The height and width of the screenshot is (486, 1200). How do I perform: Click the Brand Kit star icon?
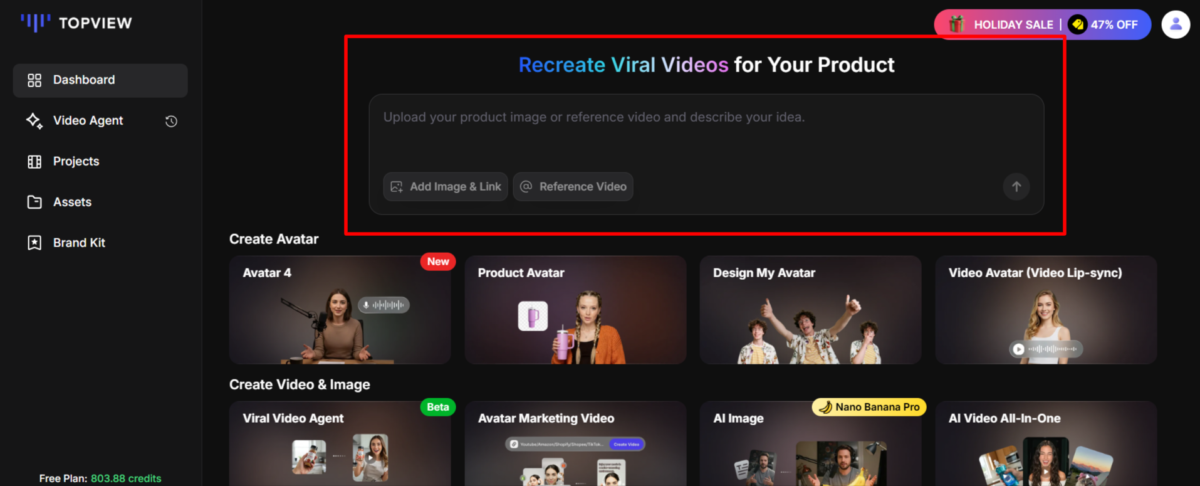pos(34,243)
